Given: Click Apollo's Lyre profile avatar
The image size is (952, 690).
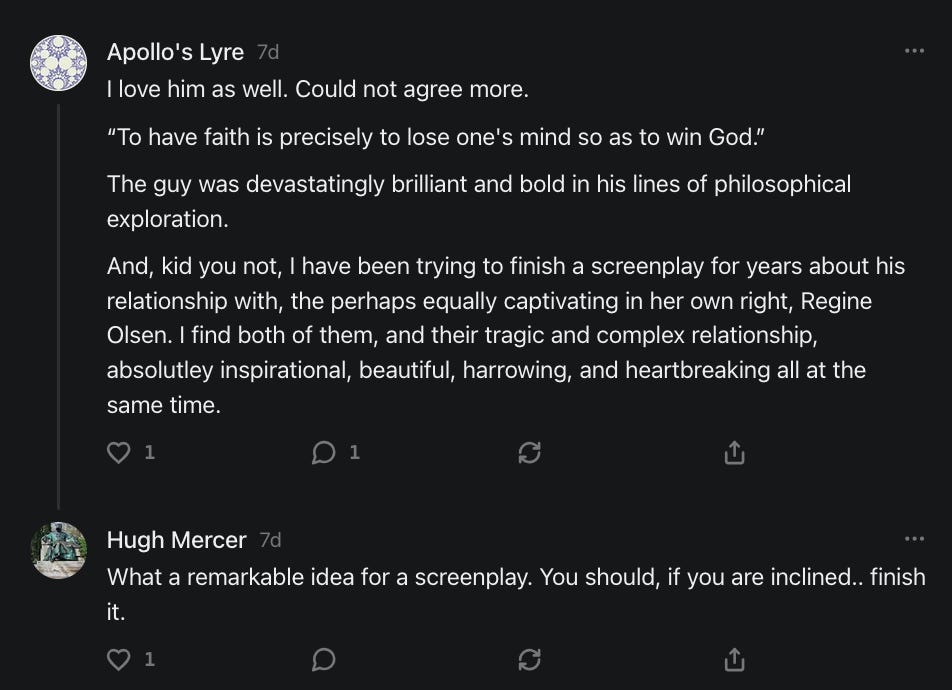Looking at the screenshot, I should 58,62.
